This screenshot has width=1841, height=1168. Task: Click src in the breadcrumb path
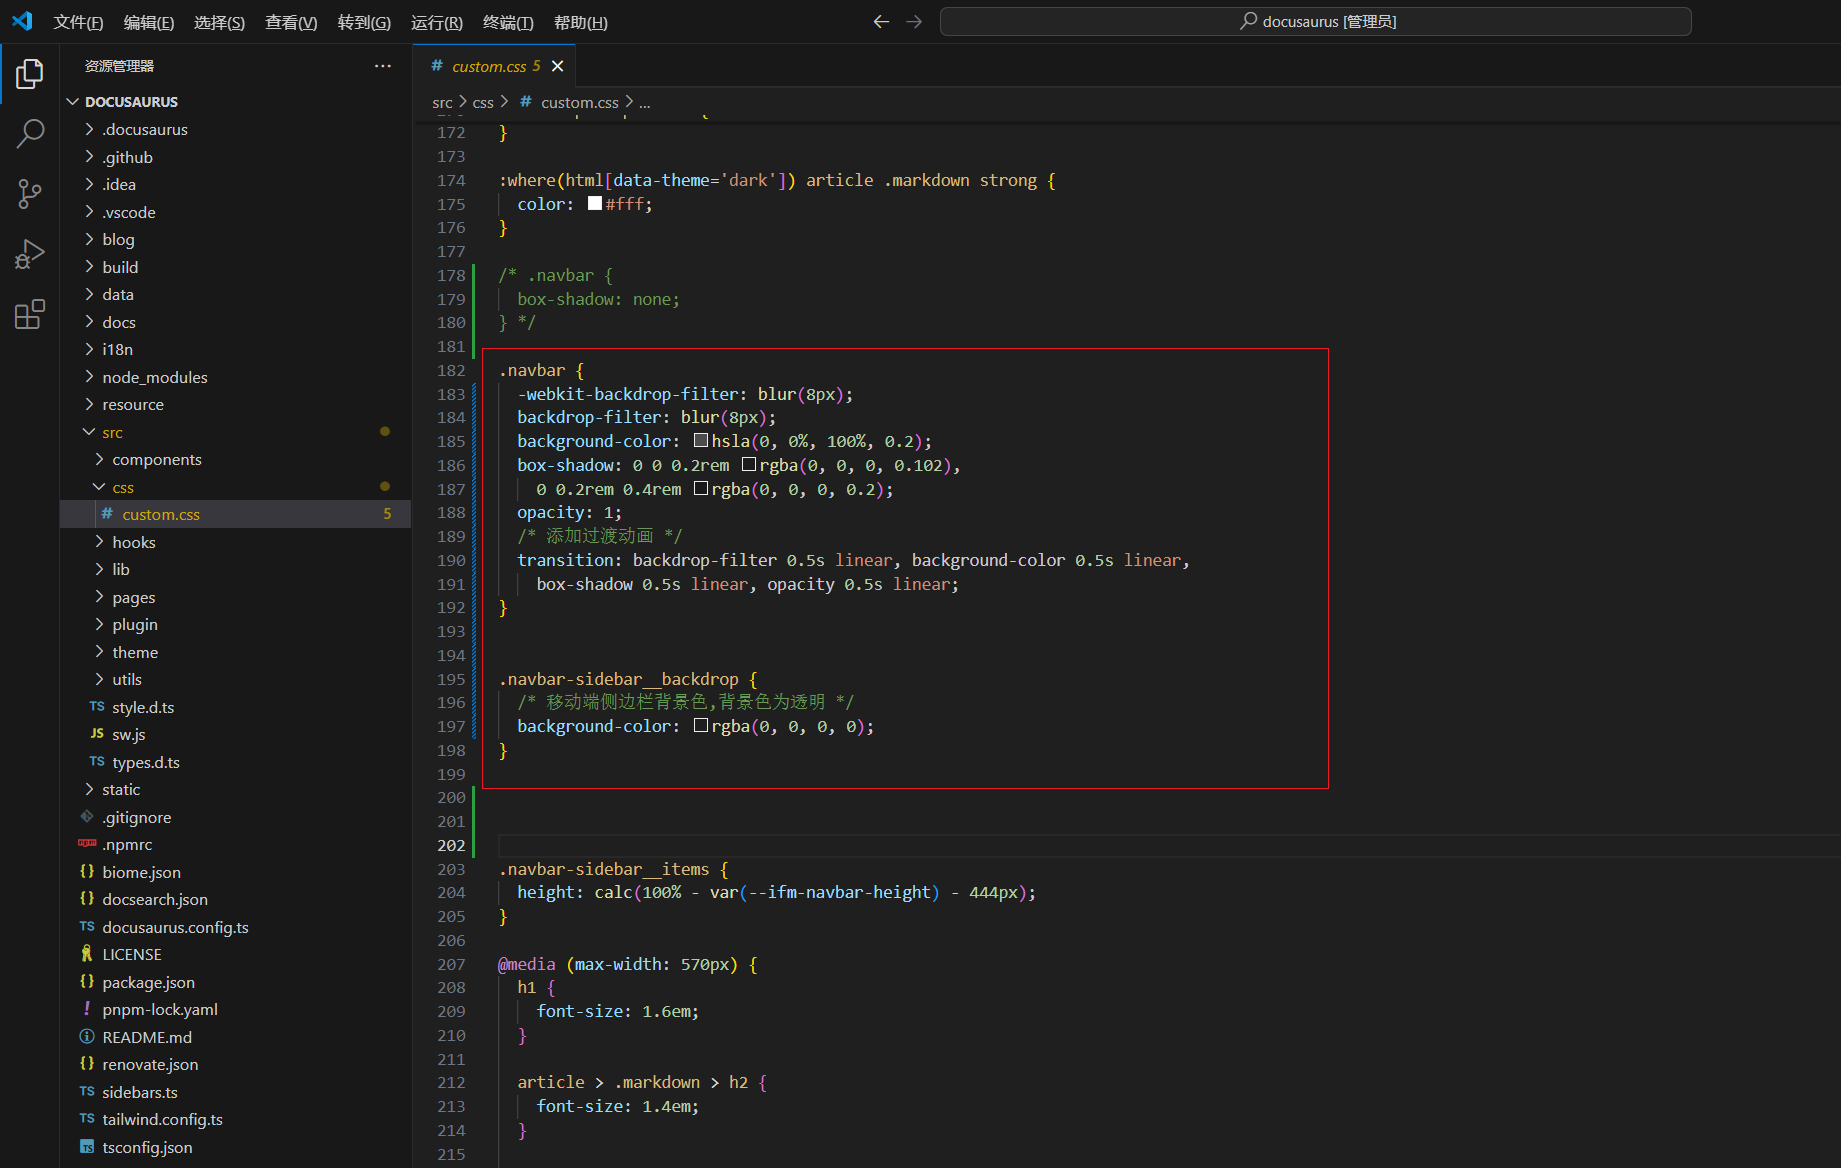[442, 102]
